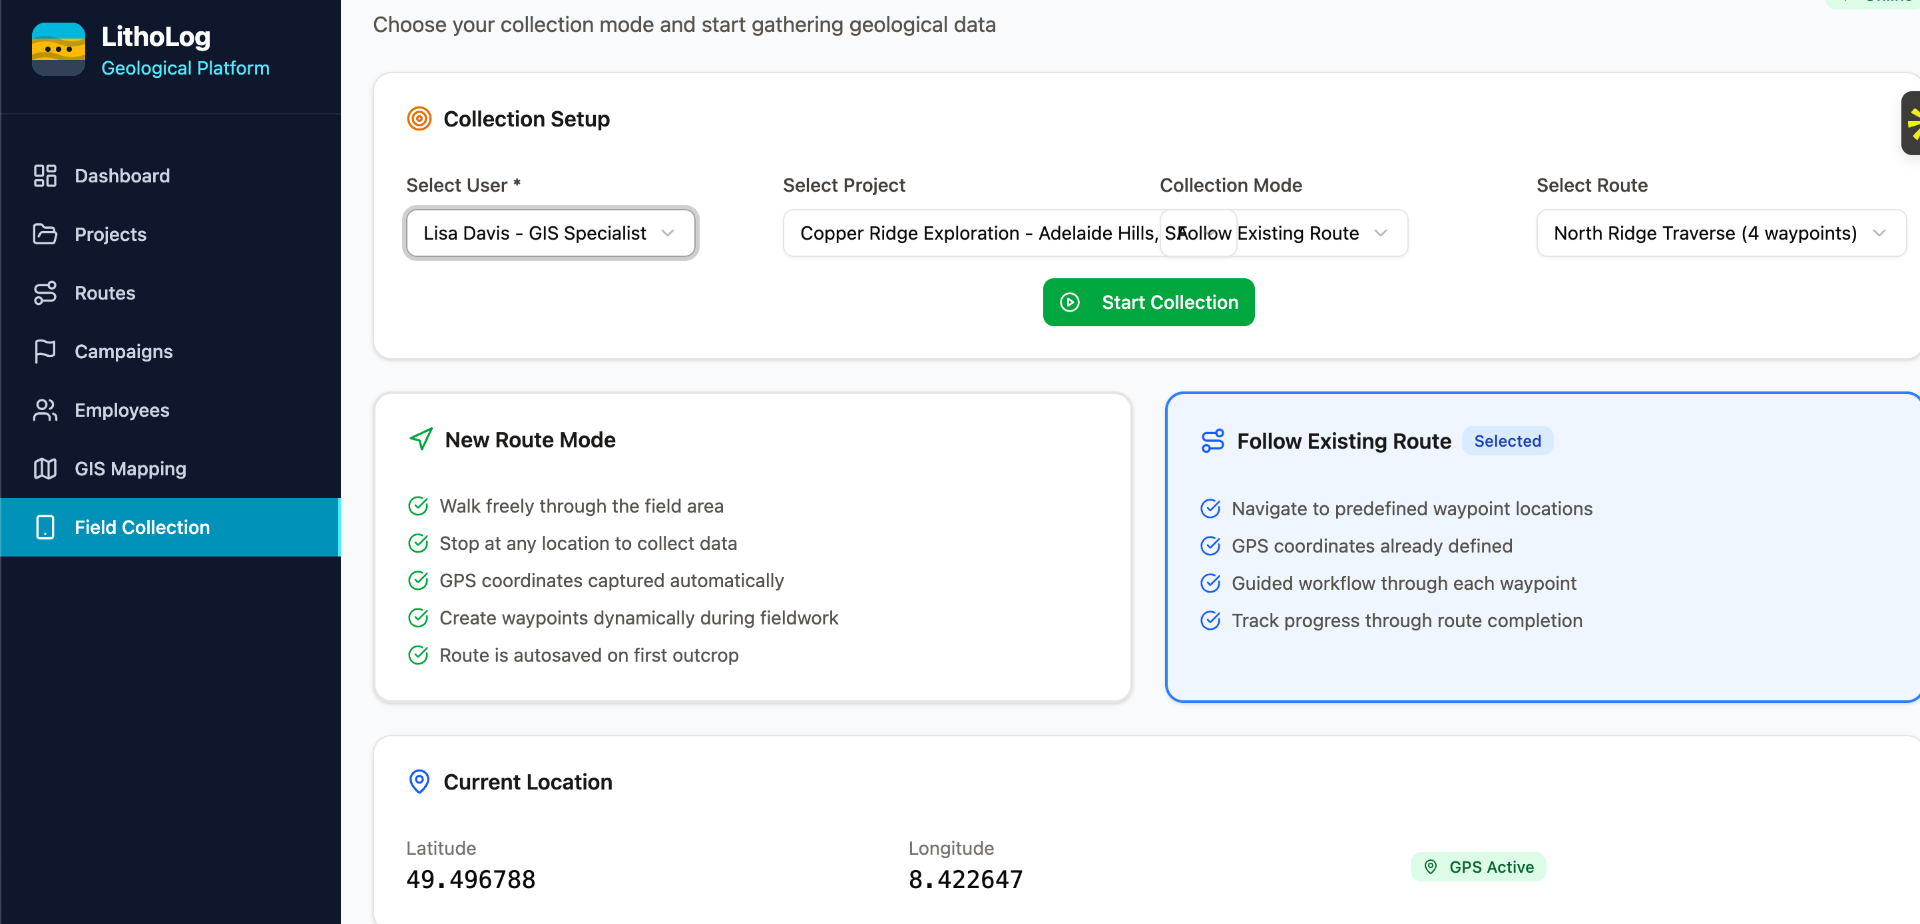The height and width of the screenshot is (924, 1920).
Task: Select the Follow Existing Route card
Action: click(1542, 547)
